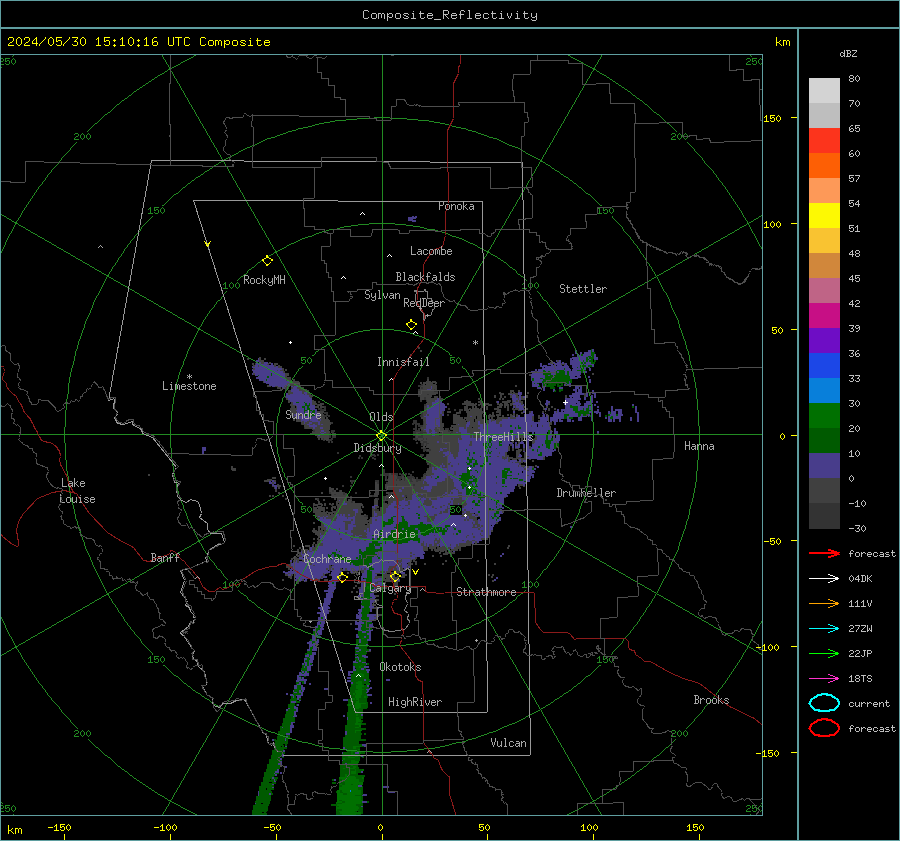
Task: Click the Sylvan label
Action: coord(382,295)
